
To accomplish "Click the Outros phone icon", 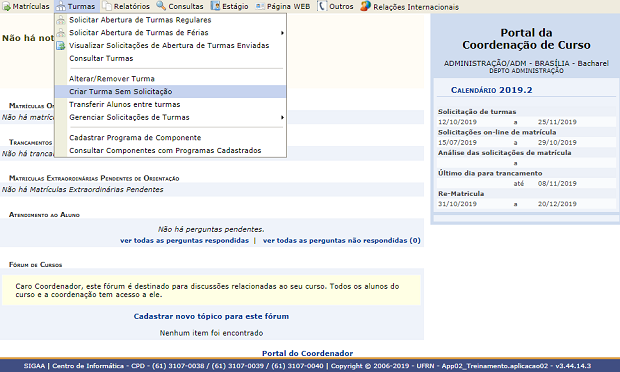I will [322, 6].
